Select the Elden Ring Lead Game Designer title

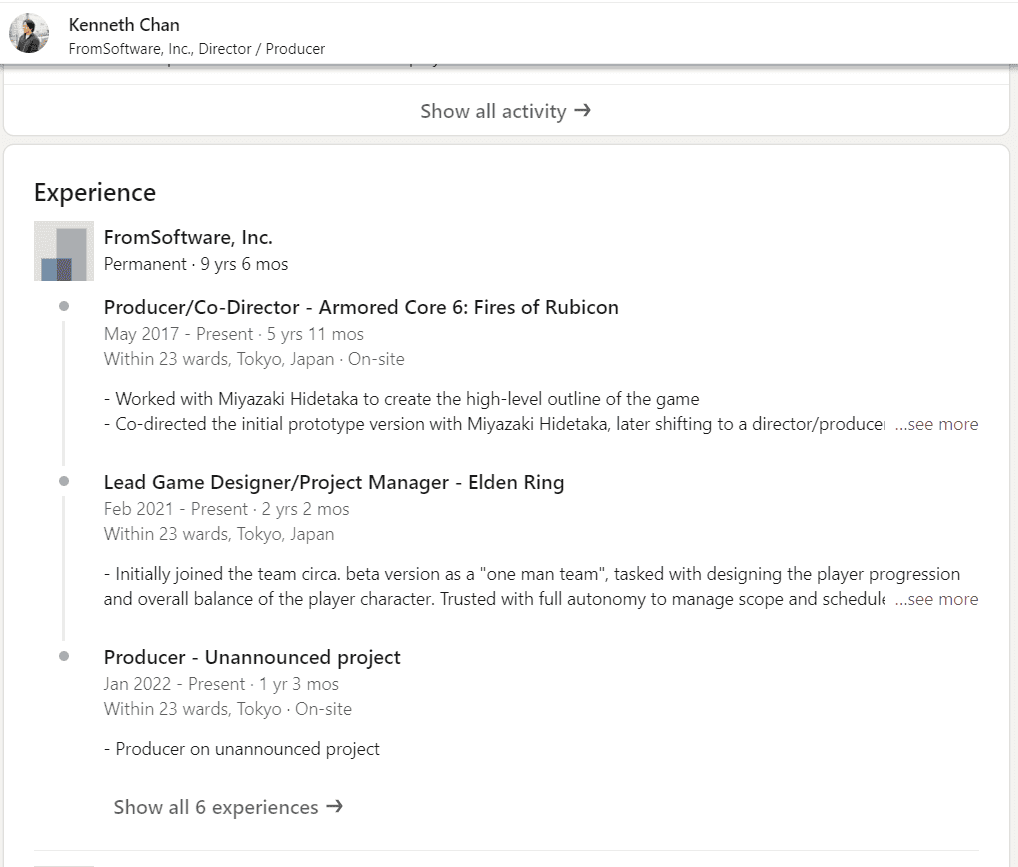tap(334, 482)
